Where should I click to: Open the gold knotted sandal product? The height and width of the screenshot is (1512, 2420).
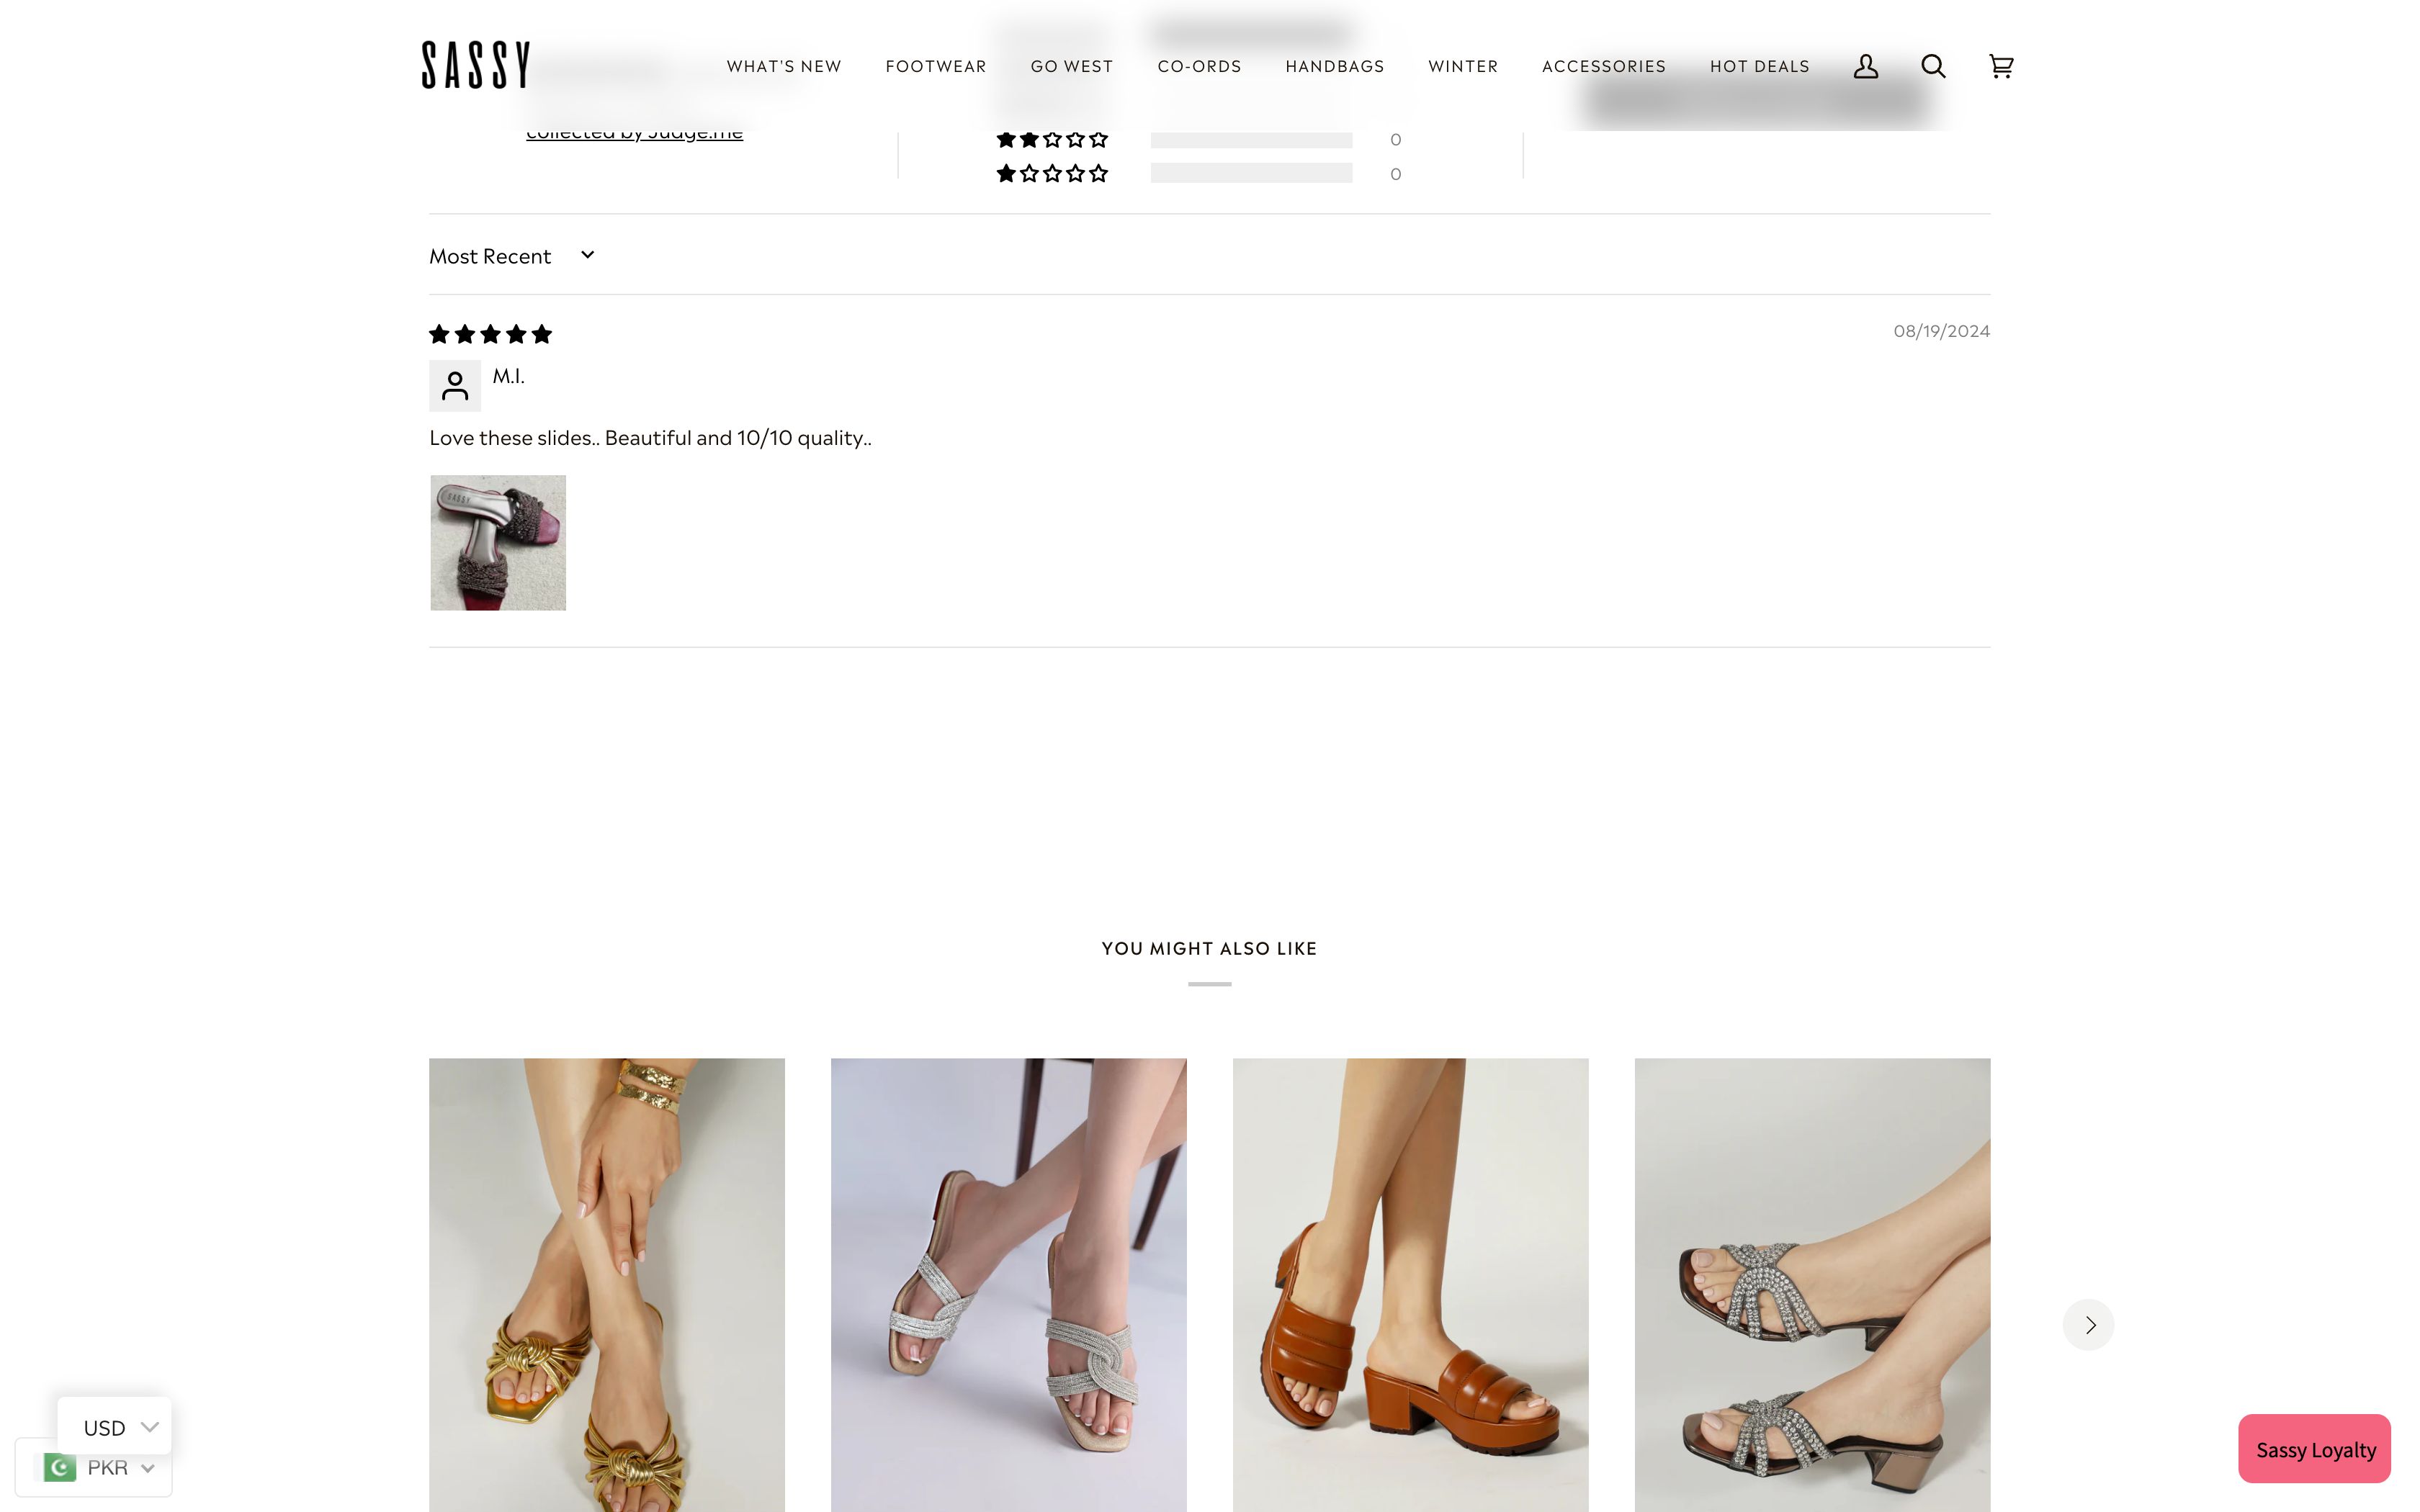[606, 1285]
